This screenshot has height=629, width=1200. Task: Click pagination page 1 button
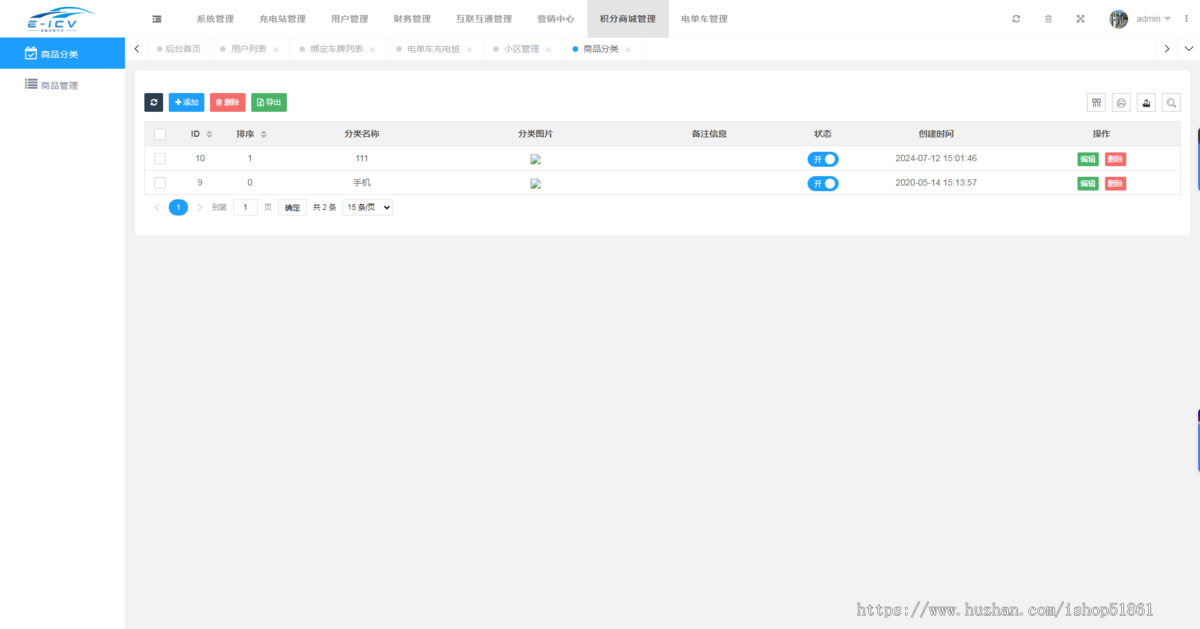coord(178,207)
